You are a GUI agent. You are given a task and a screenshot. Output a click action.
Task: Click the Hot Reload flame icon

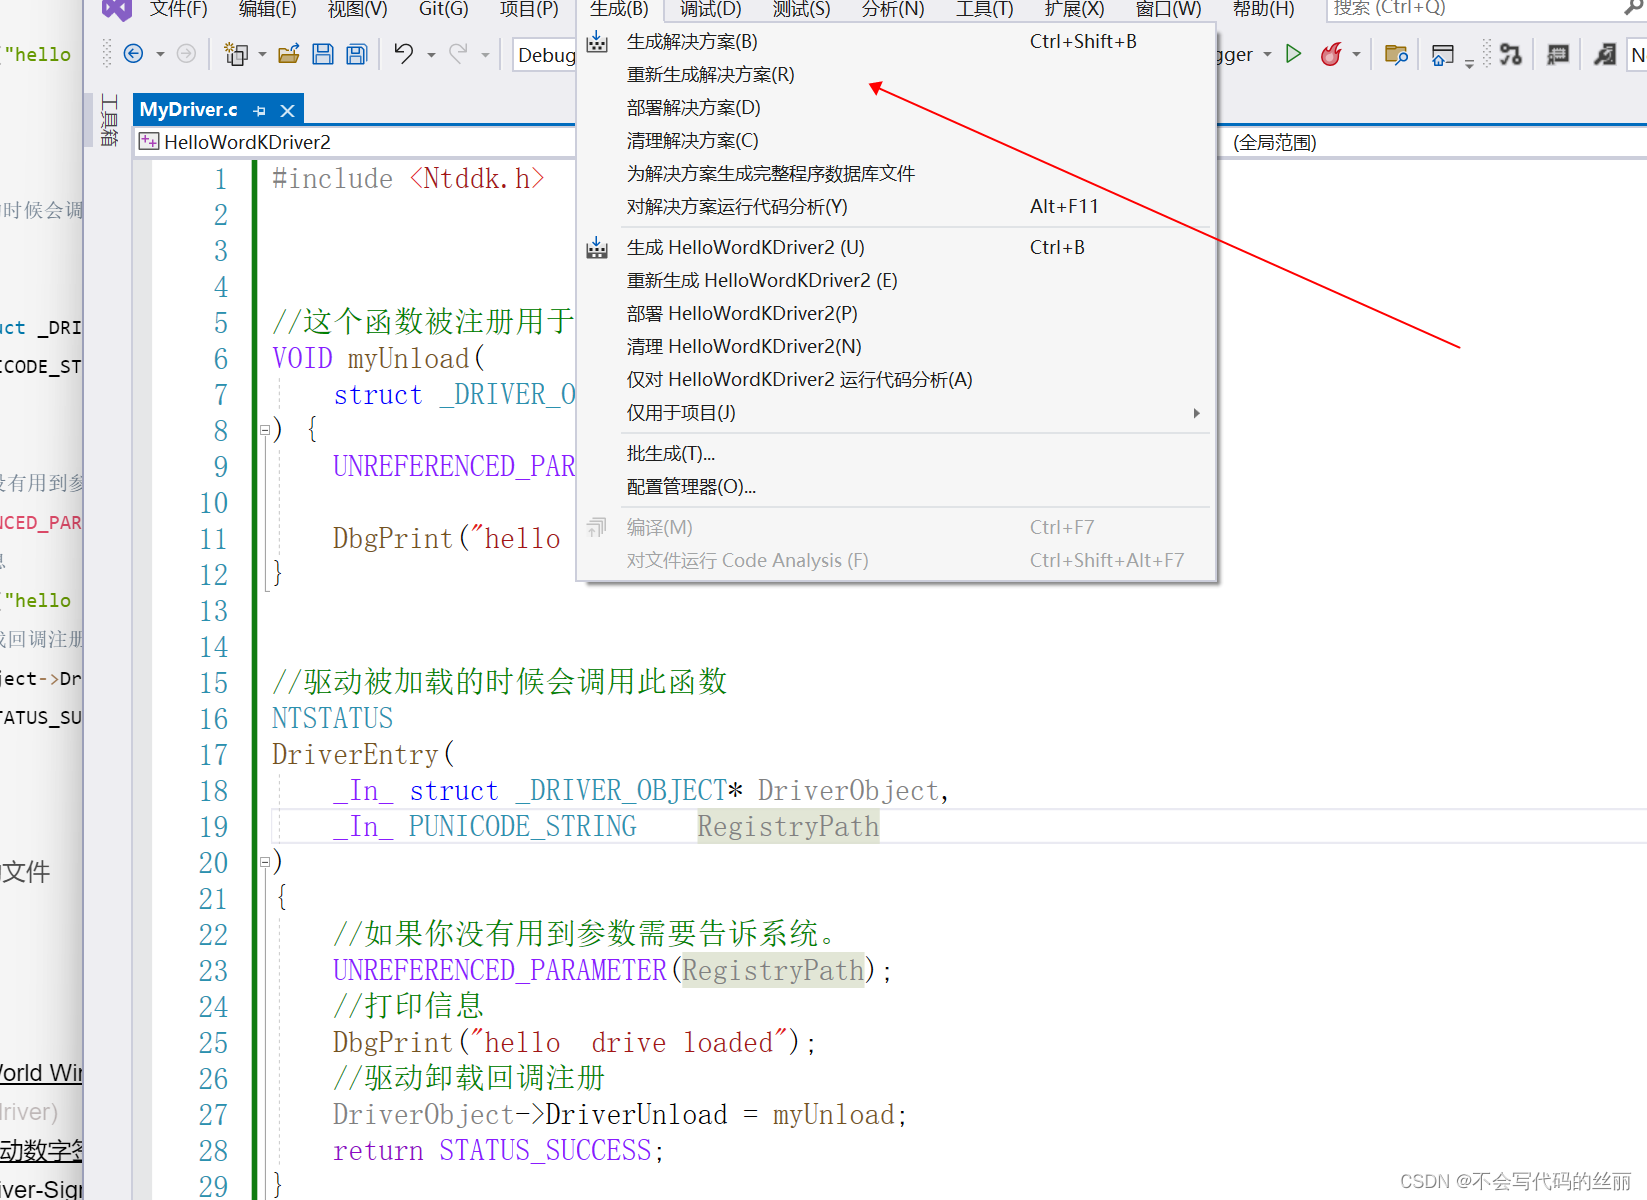(x=1330, y=54)
